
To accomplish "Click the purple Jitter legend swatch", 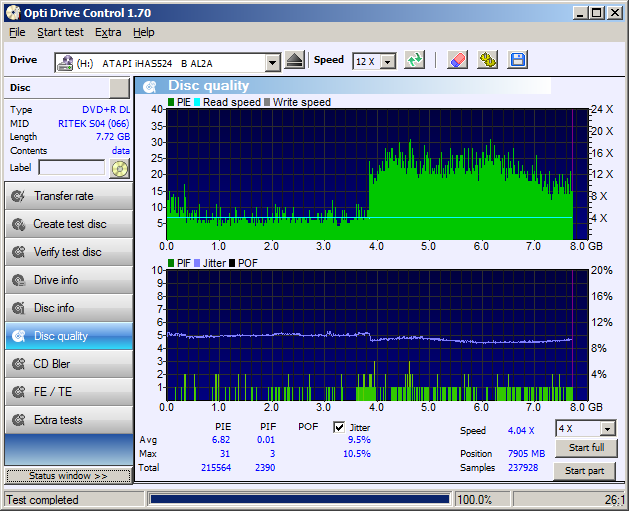I will click(197, 263).
